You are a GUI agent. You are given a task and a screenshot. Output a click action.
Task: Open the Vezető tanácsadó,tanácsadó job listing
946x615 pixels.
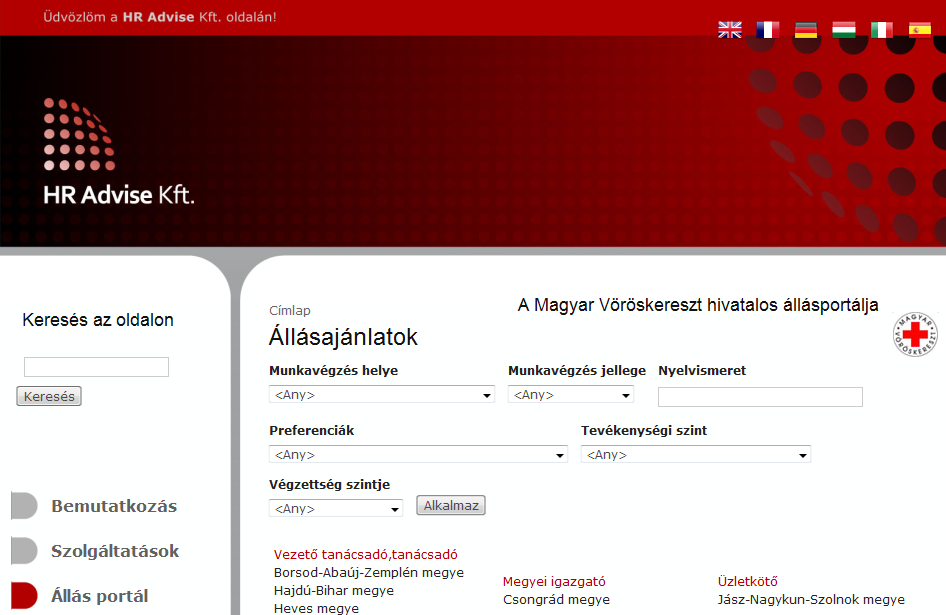[x=366, y=554]
